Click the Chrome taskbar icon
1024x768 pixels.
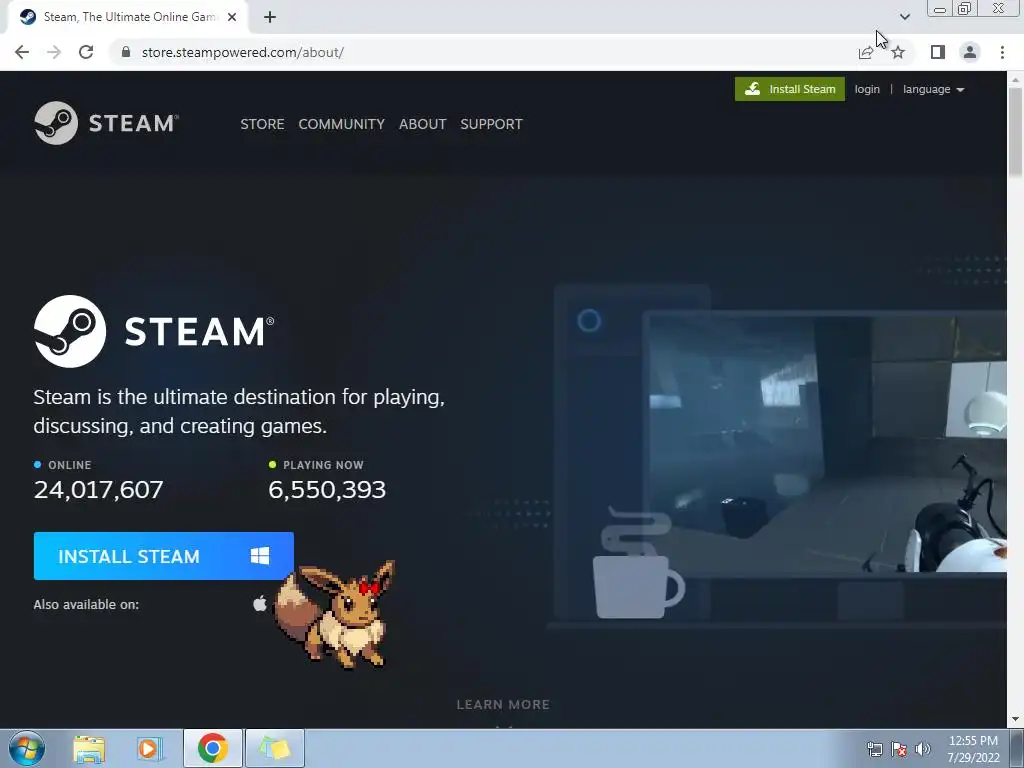pos(212,748)
